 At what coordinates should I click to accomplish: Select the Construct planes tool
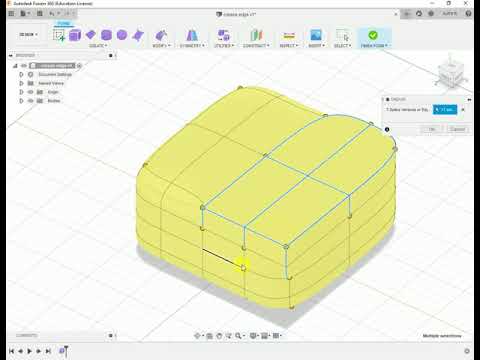tap(256, 35)
